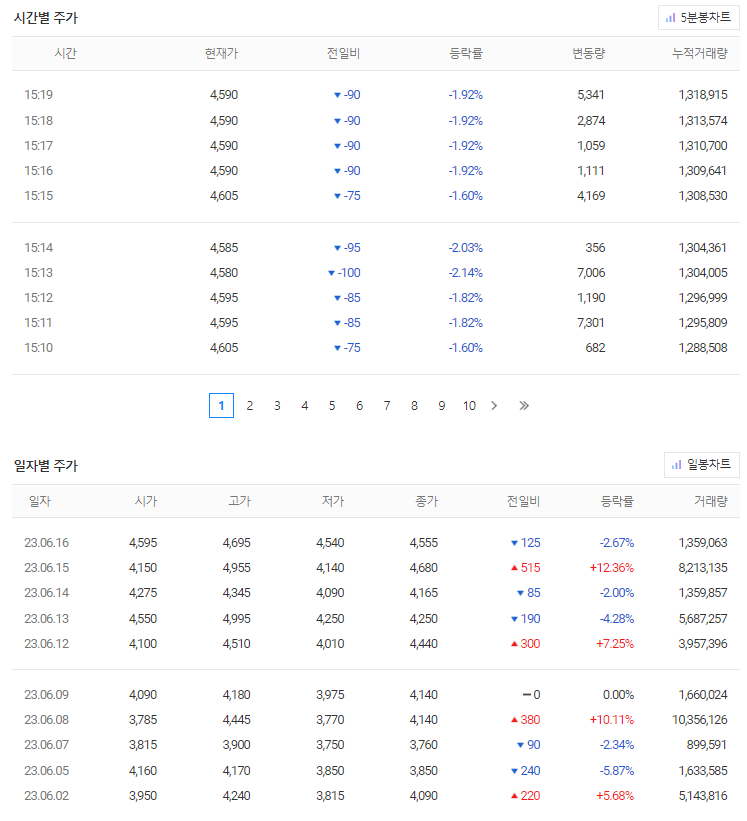Go to page 6
Screen dimensions: 747x821
[360, 406]
